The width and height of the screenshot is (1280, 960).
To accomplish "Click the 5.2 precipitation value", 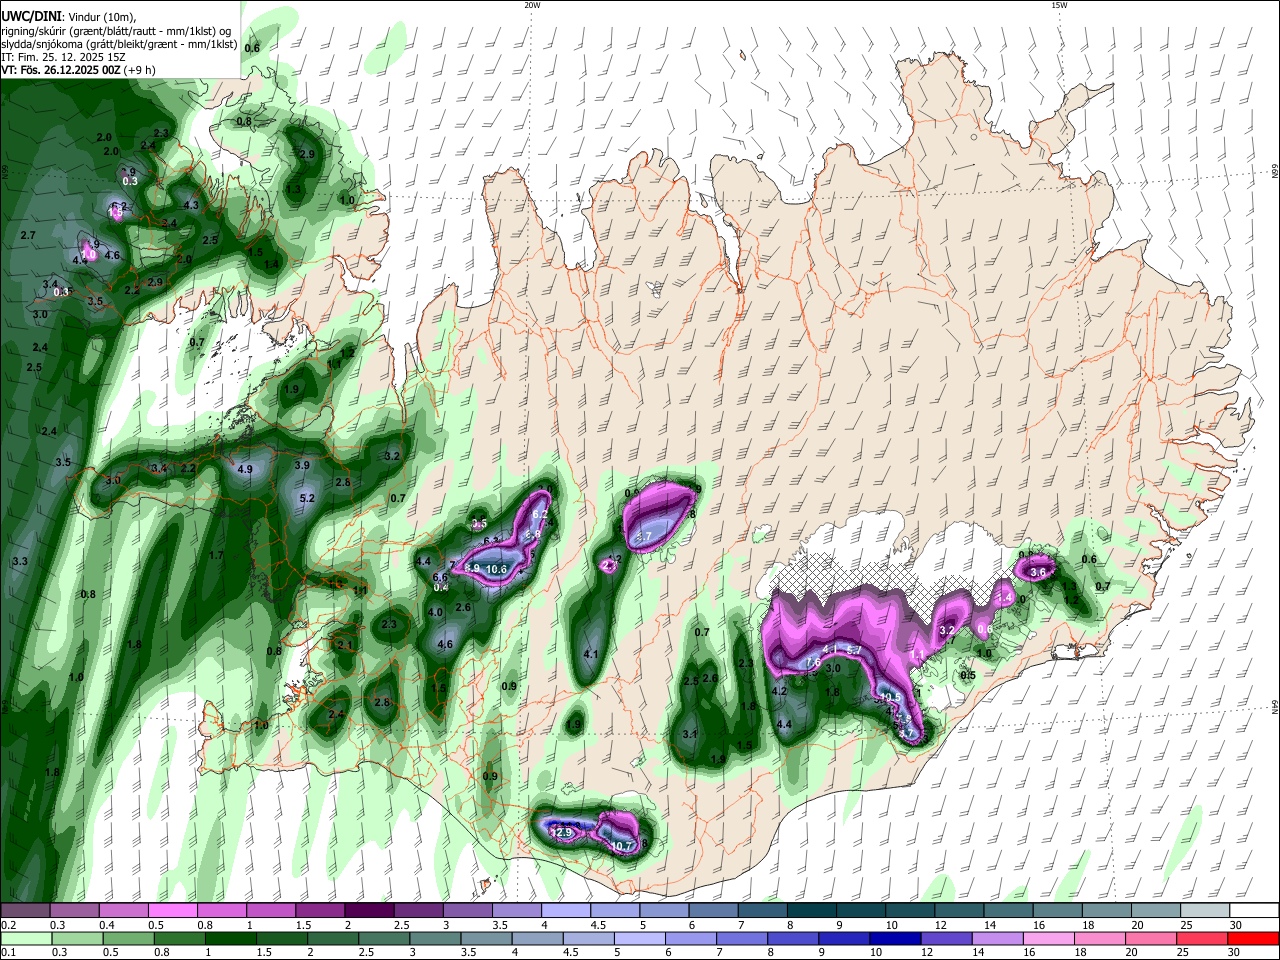I will coord(308,498).
